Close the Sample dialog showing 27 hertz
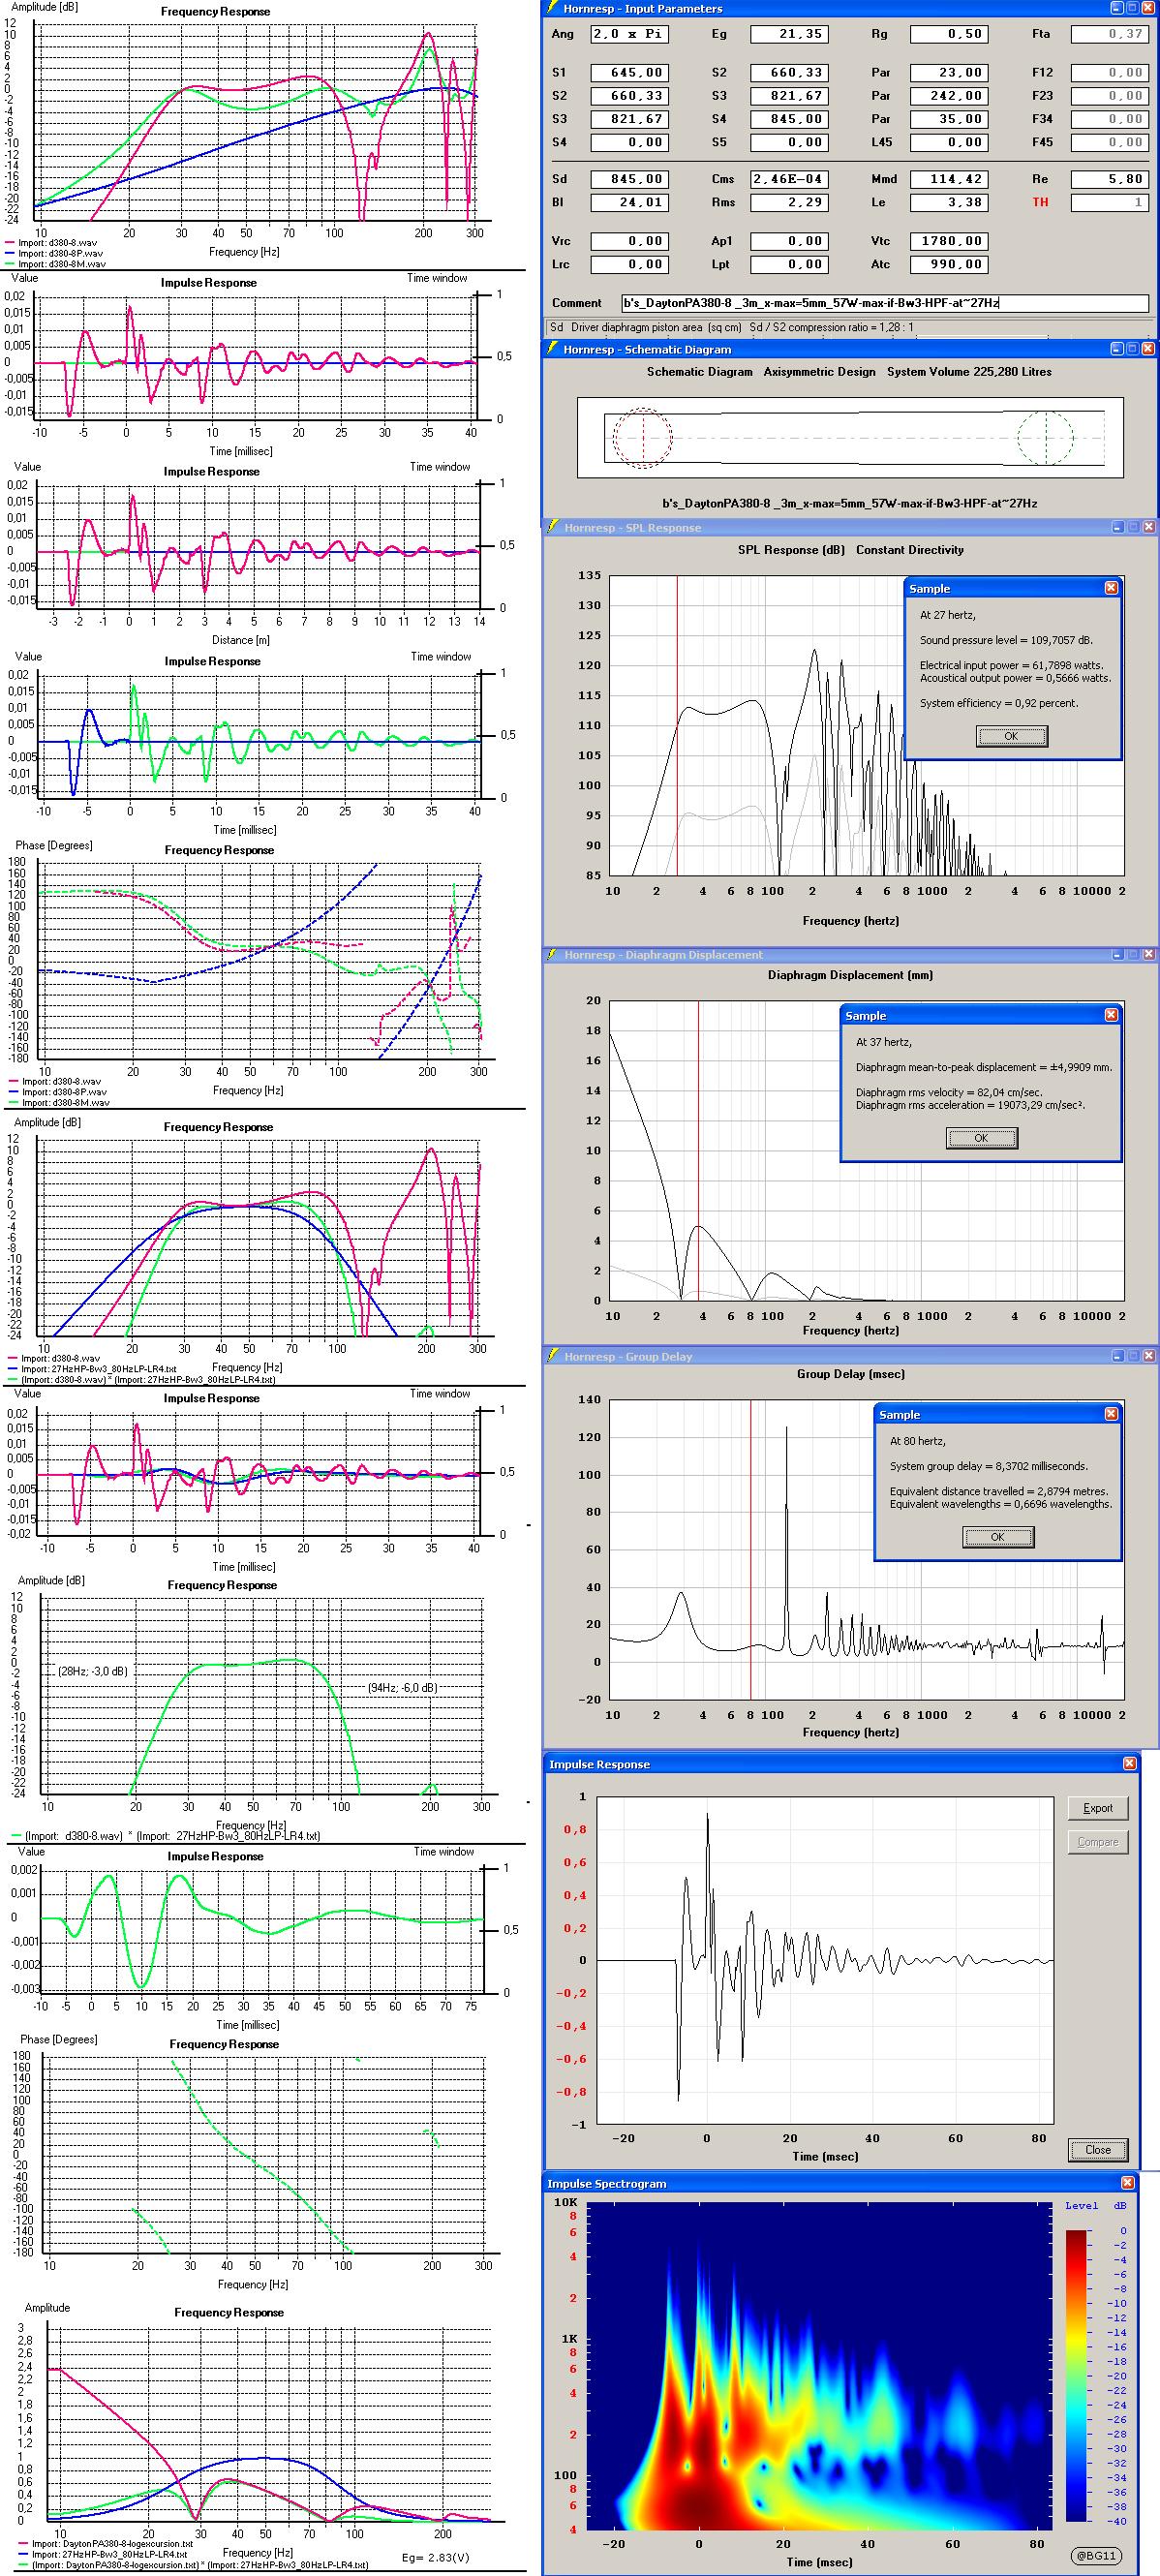The width and height of the screenshot is (1160, 2576). coord(1111,588)
